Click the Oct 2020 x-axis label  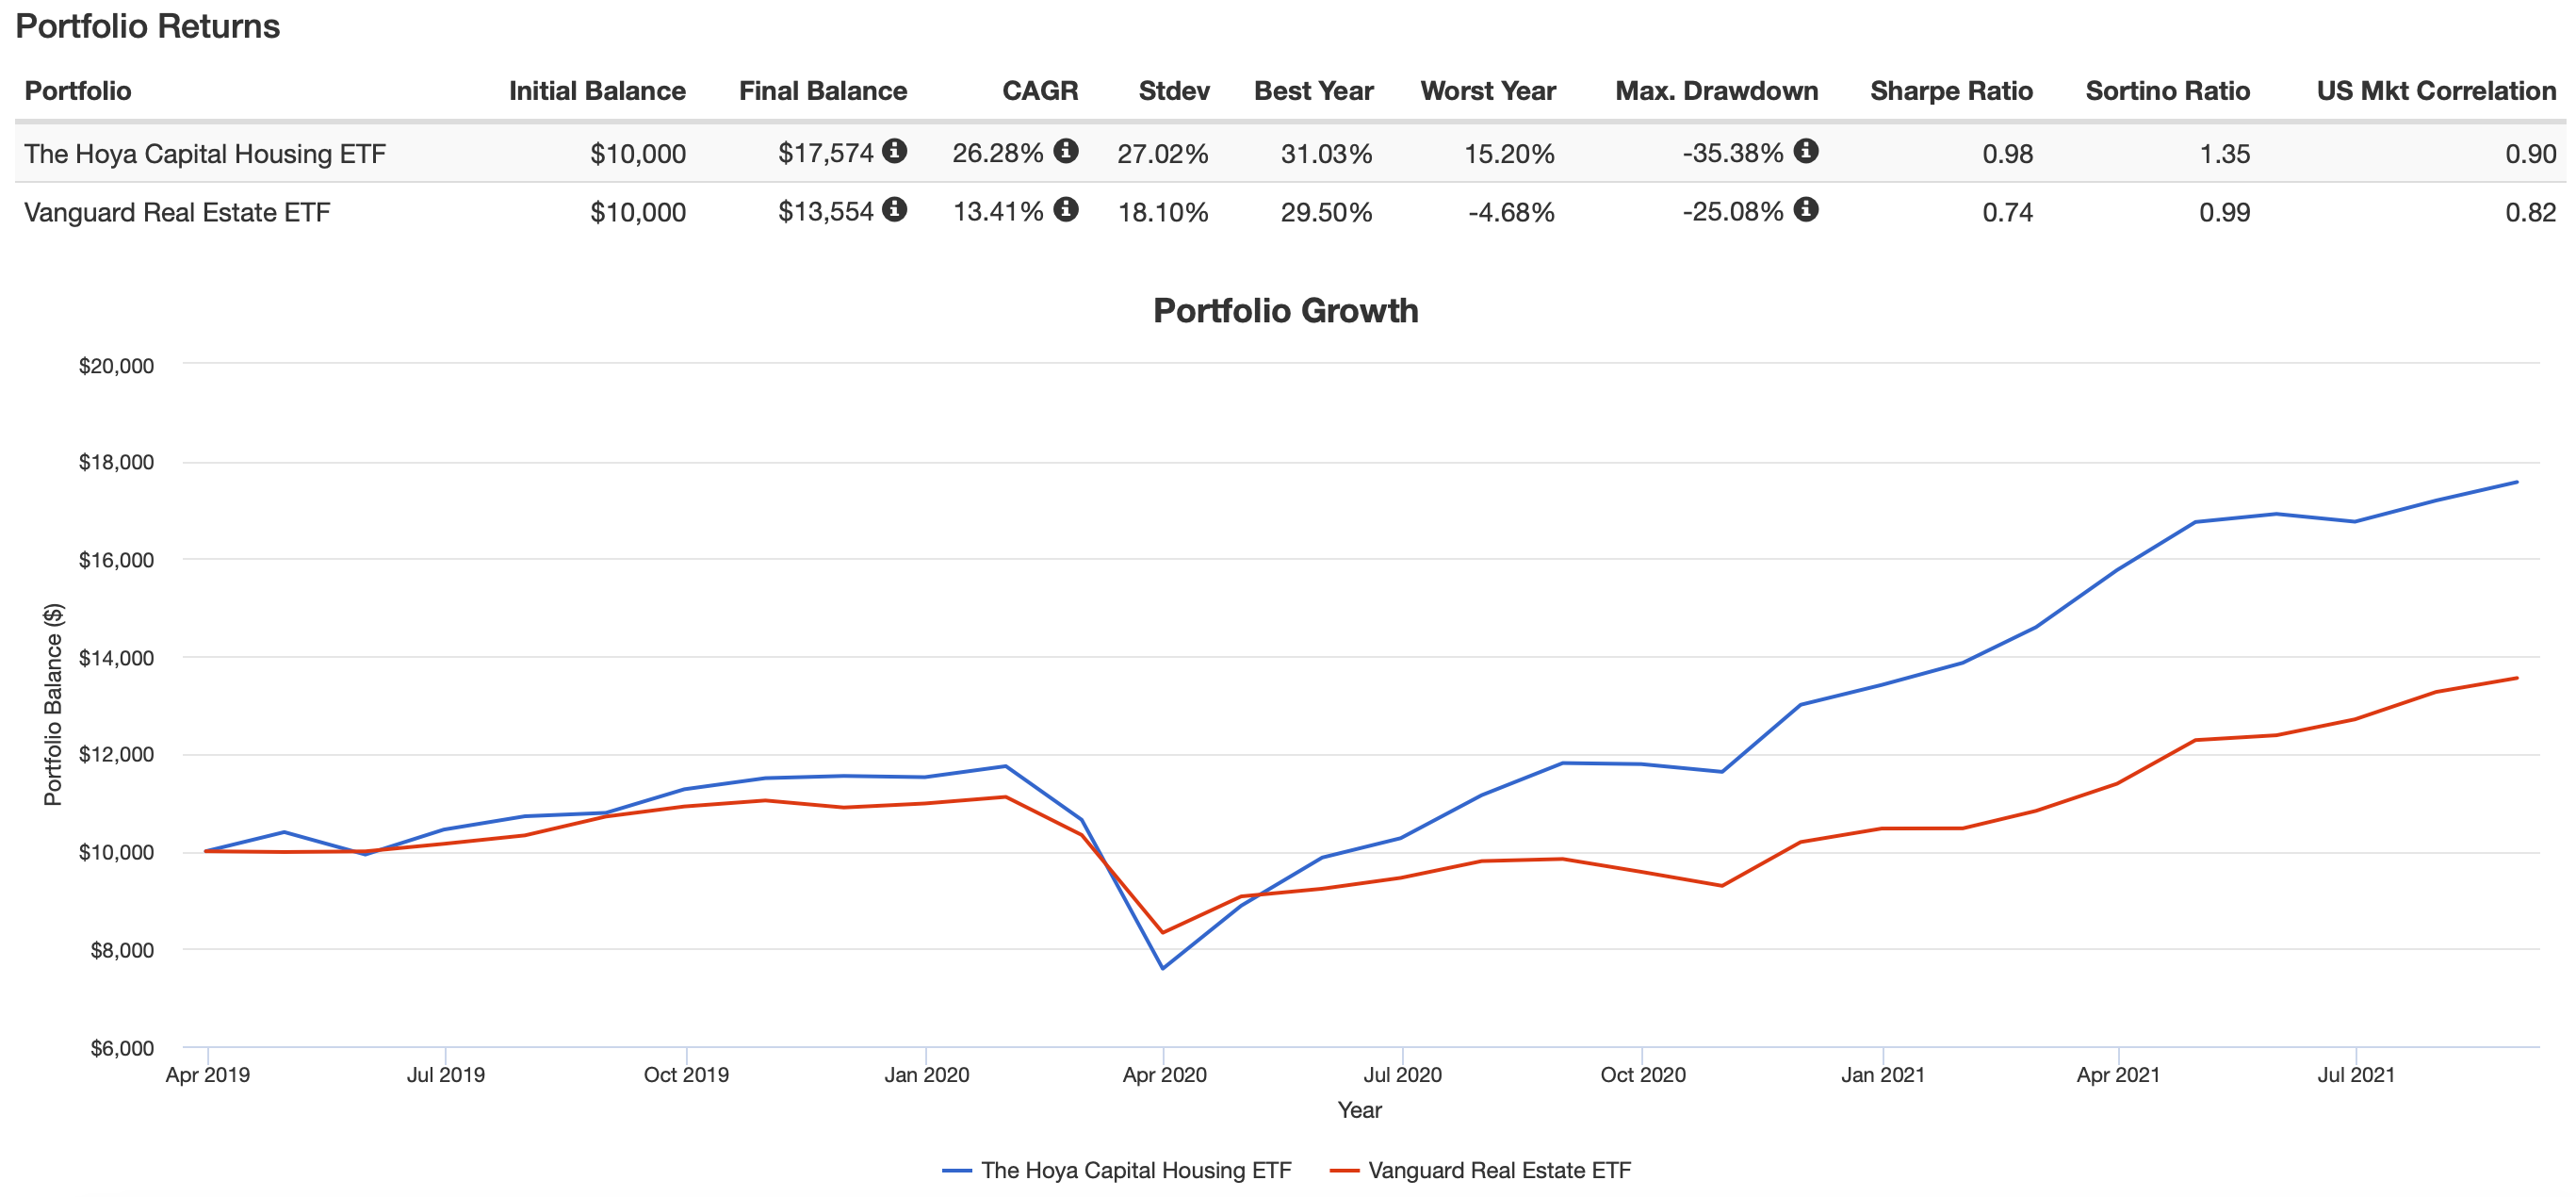tap(1643, 1075)
